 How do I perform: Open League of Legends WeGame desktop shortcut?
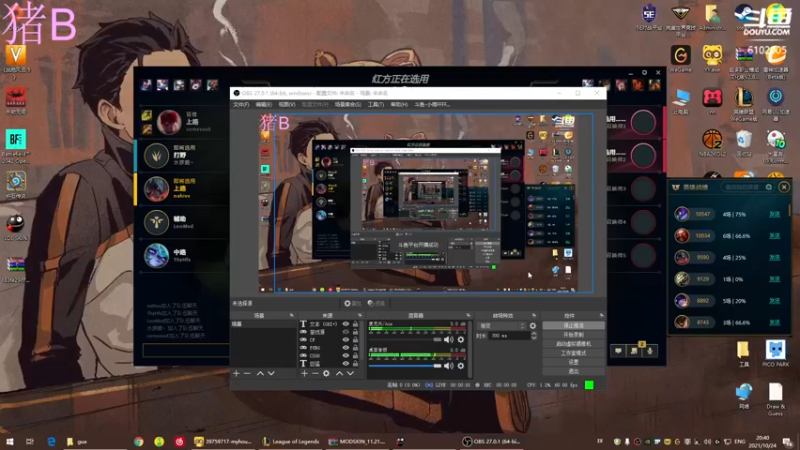pyautogui.click(x=744, y=104)
